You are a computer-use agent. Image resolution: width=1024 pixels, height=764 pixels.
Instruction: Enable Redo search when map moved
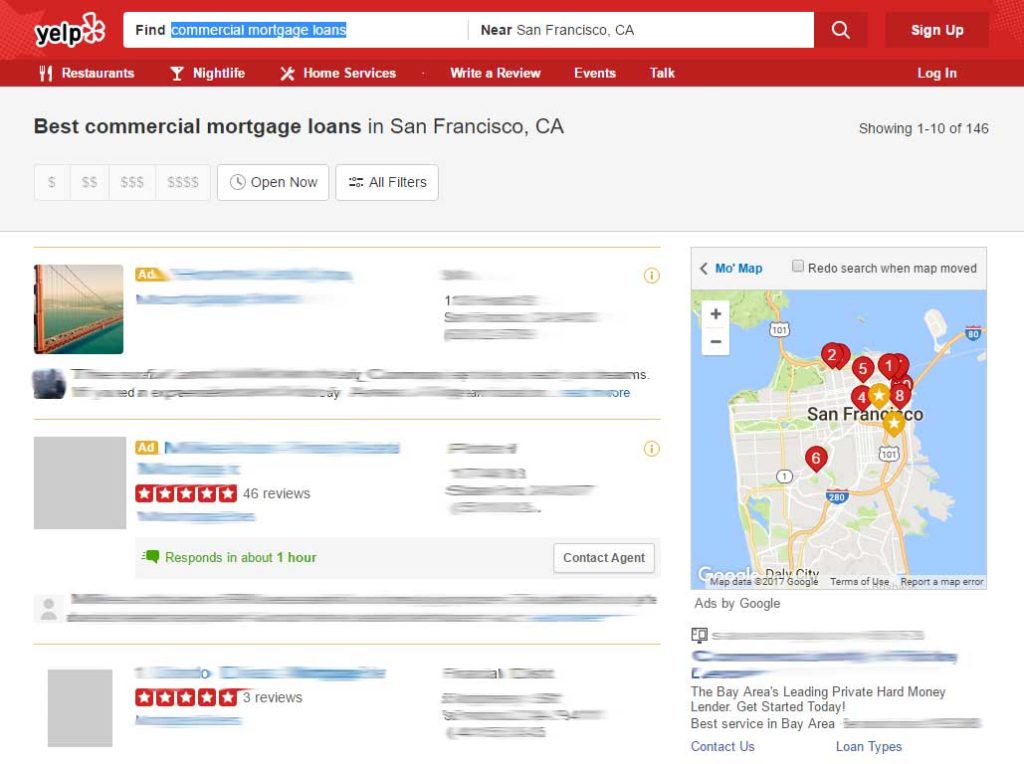coord(798,267)
